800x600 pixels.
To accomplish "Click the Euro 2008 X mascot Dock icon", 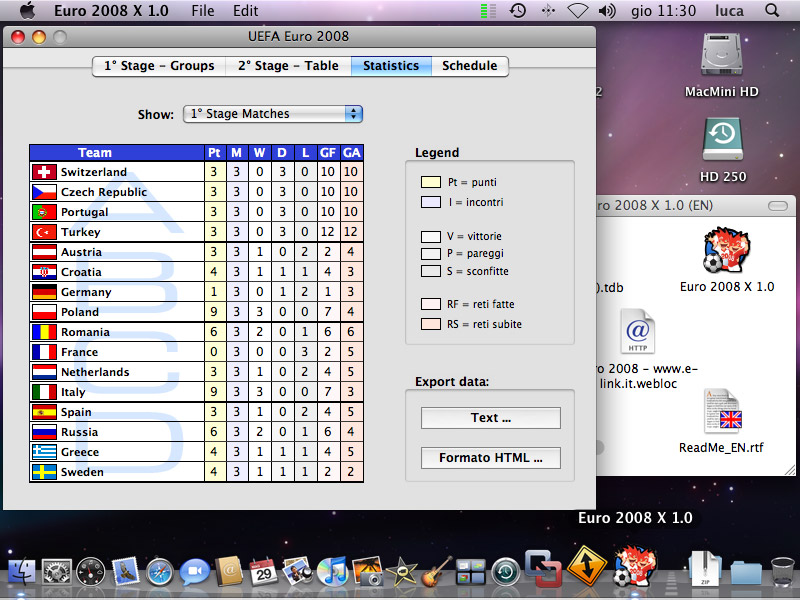I will point(634,565).
